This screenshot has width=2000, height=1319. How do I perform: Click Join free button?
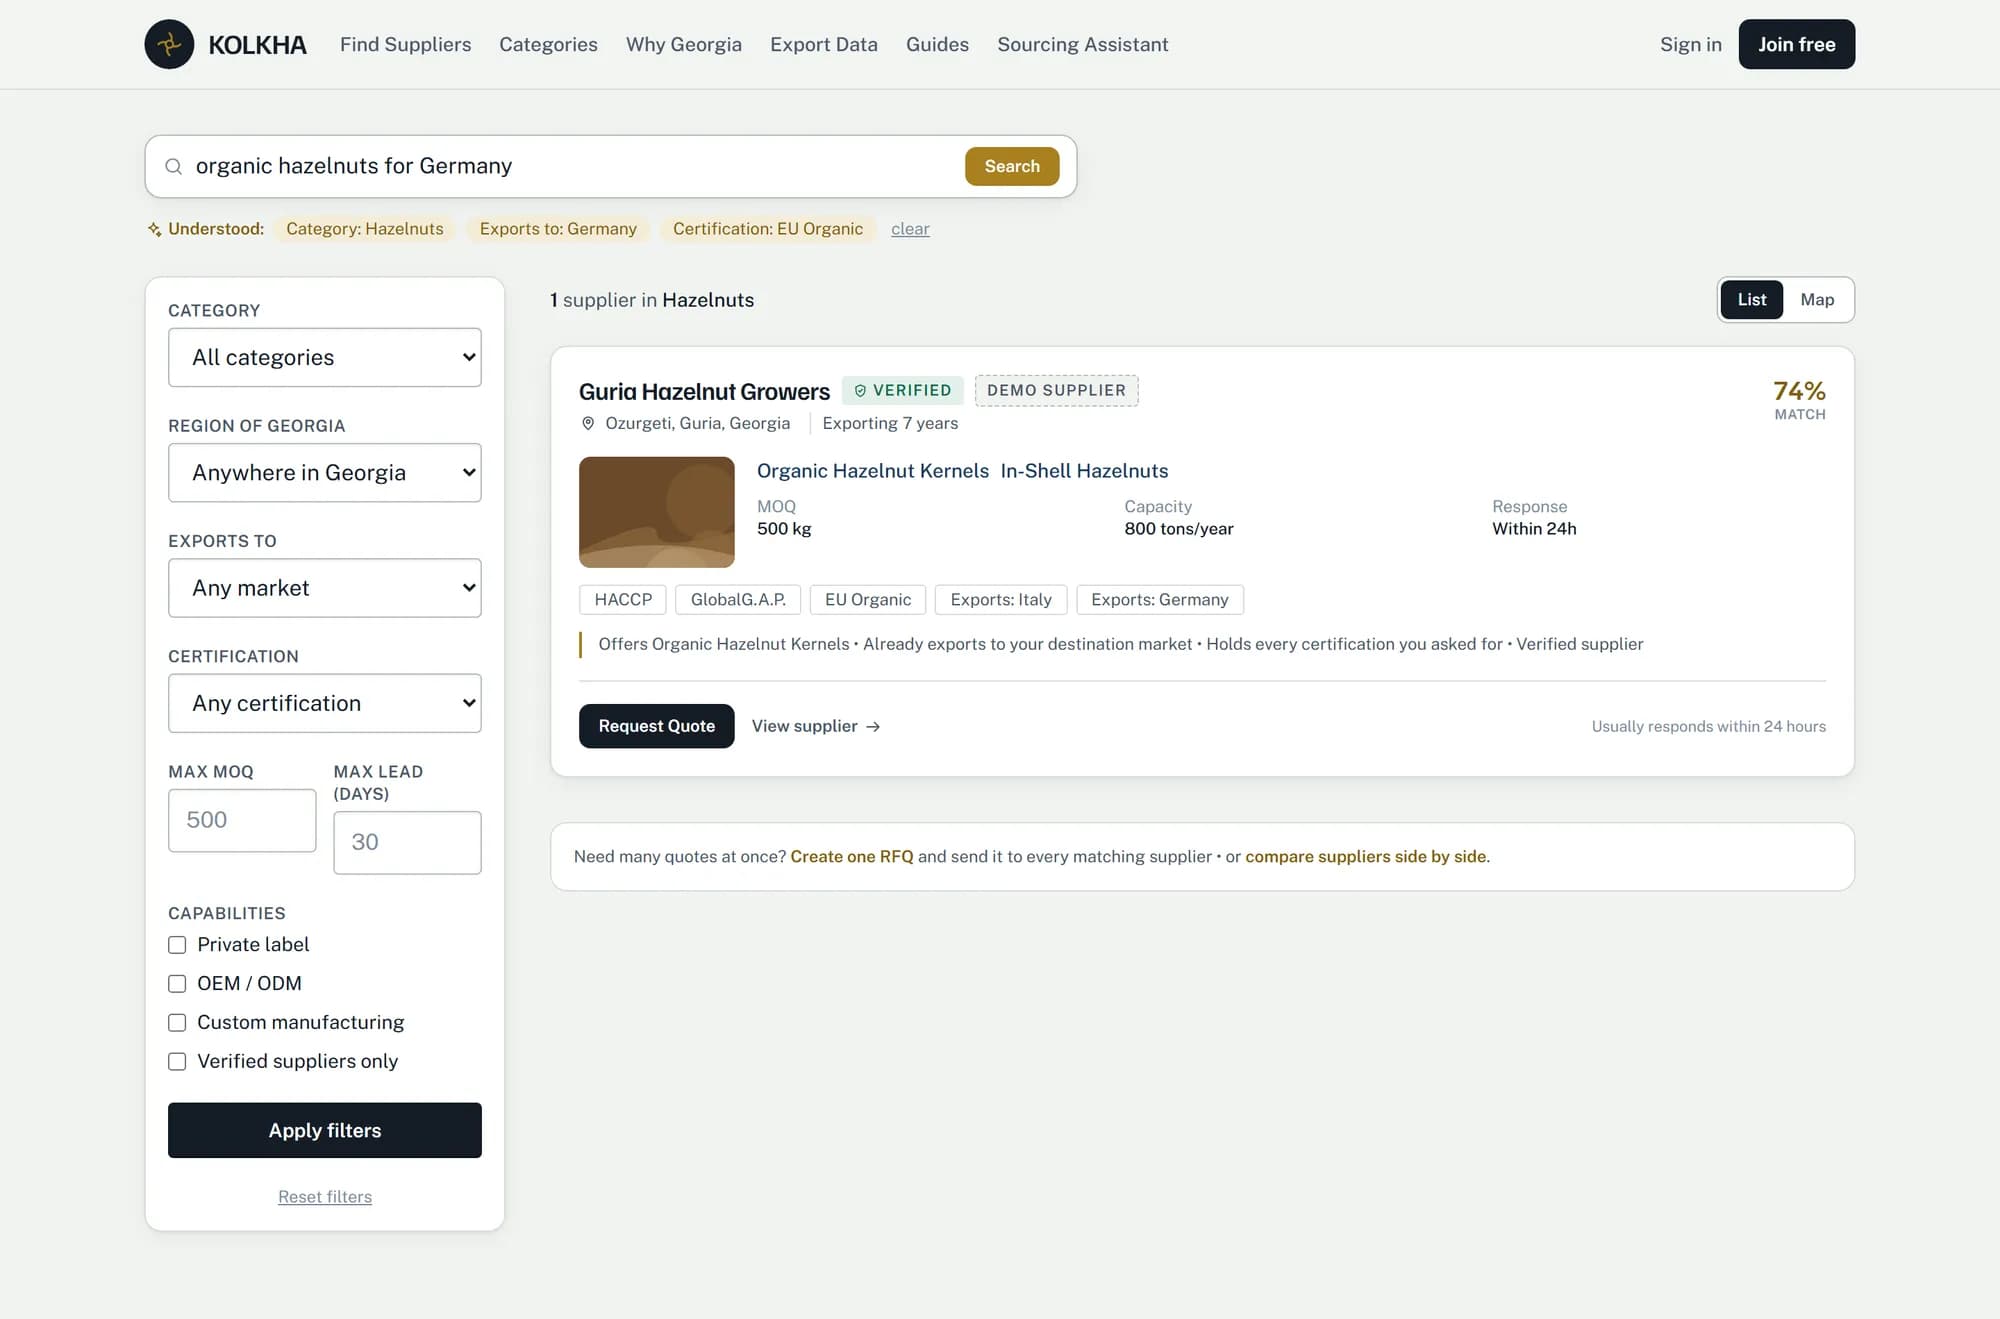tap(1797, 44)
